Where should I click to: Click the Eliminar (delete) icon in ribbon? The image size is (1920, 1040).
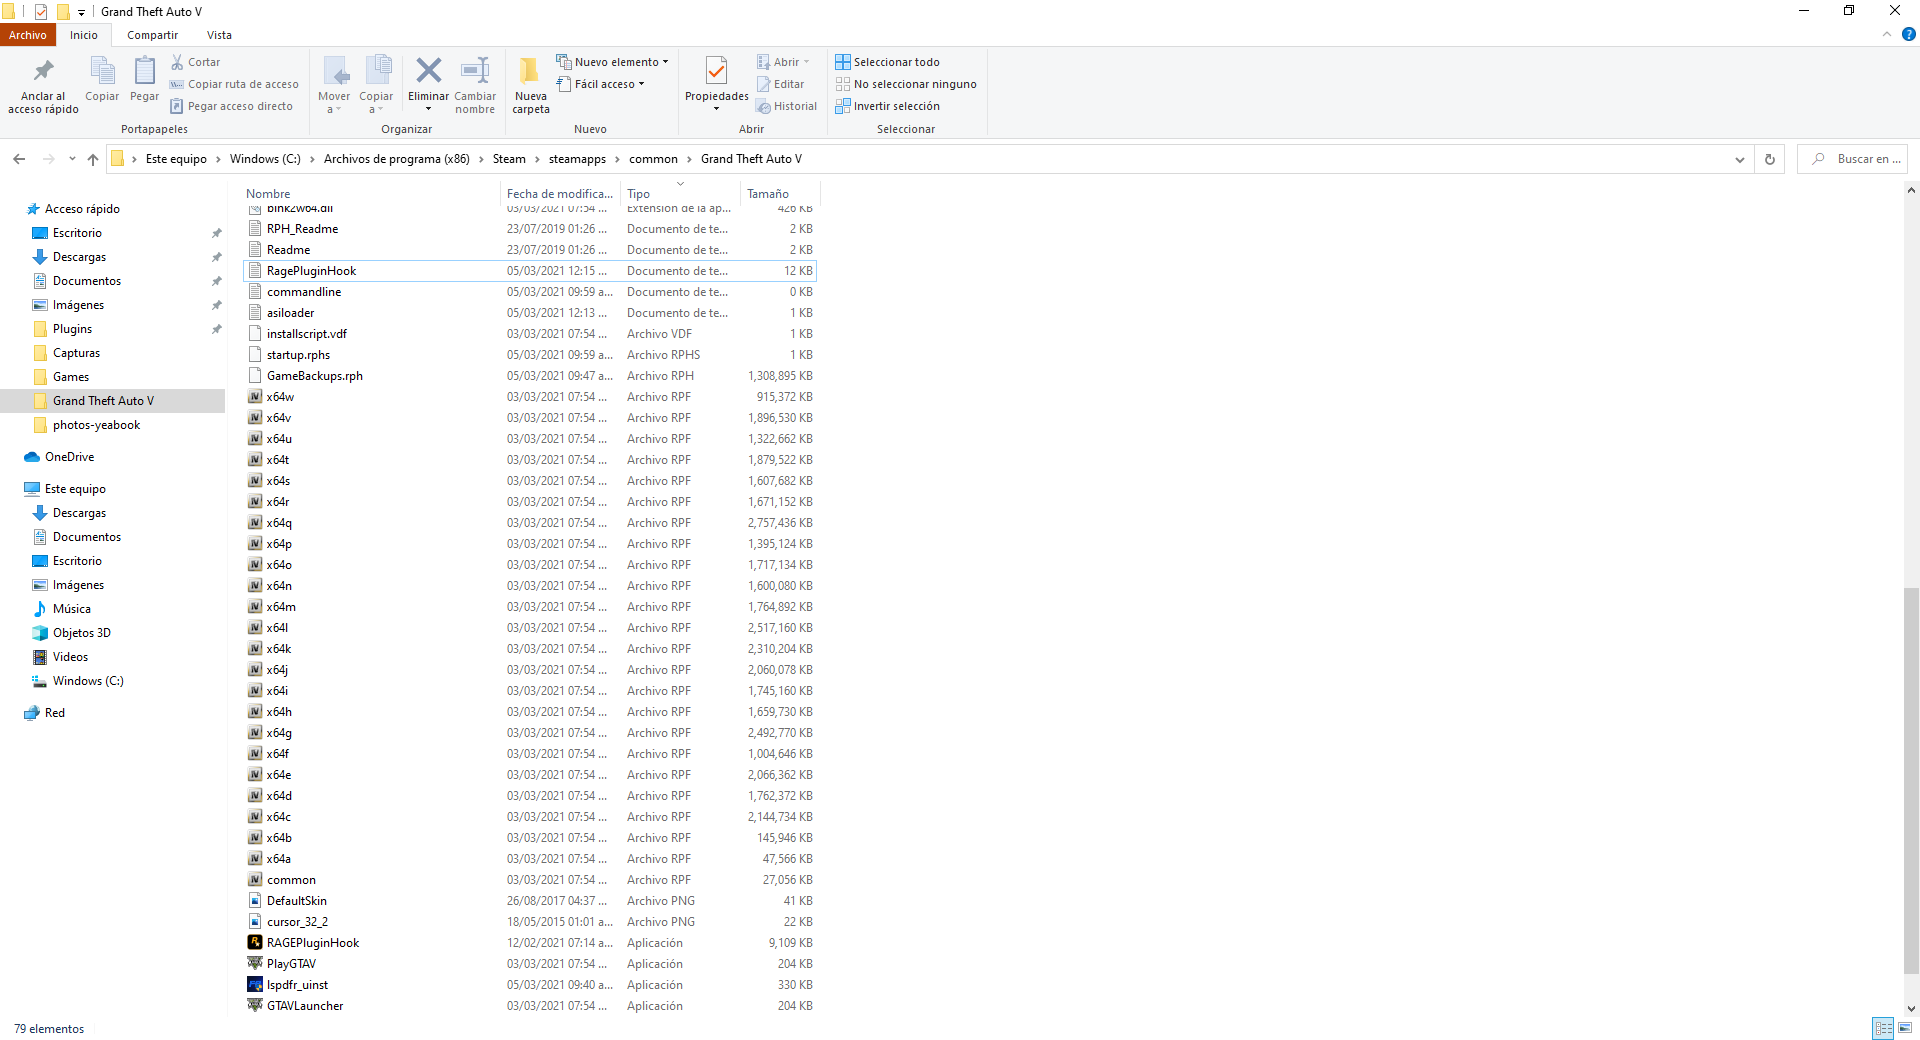tap(428, 71)
